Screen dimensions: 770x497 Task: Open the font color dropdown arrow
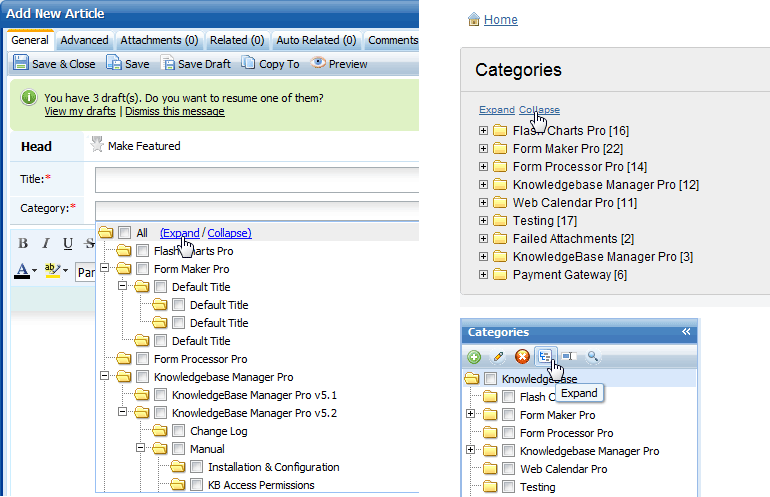(x=34, y=271)
